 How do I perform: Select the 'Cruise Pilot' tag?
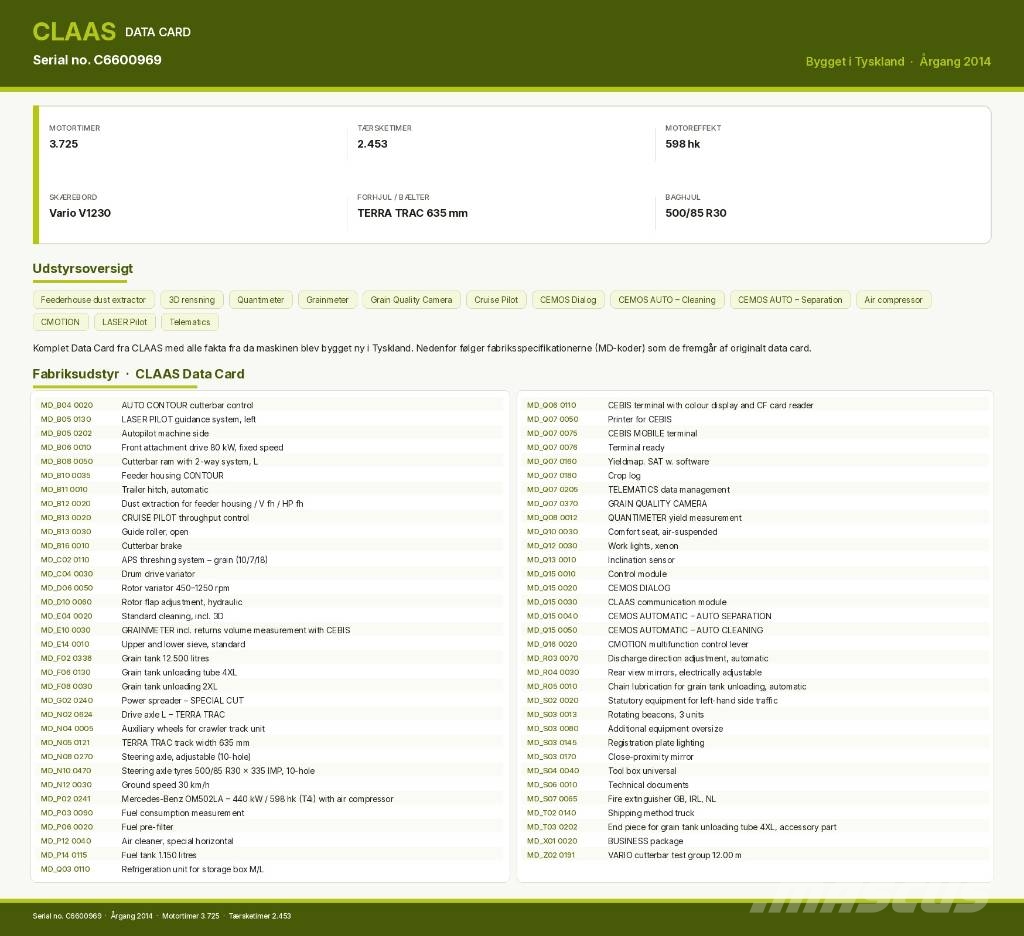pos(496,300)
